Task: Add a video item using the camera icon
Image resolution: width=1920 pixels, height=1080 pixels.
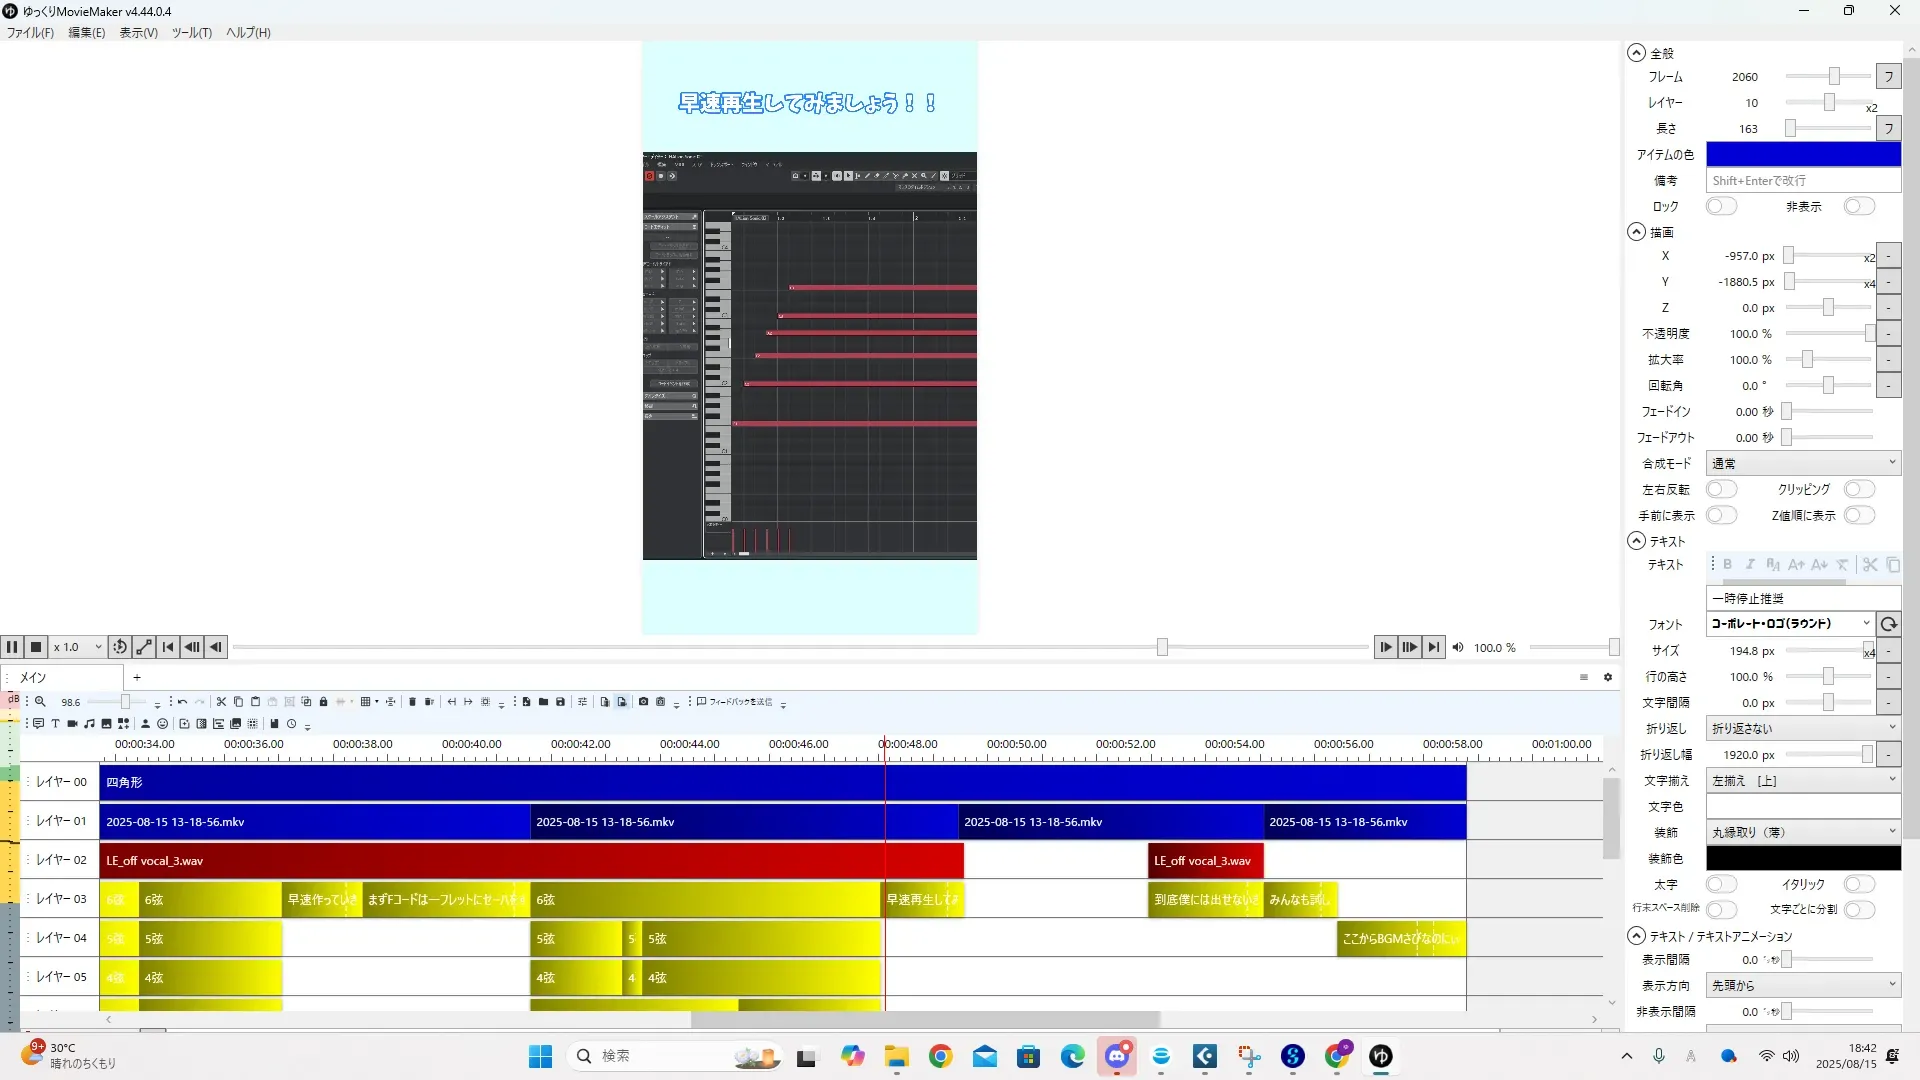Action: click(x=72, y=723)
